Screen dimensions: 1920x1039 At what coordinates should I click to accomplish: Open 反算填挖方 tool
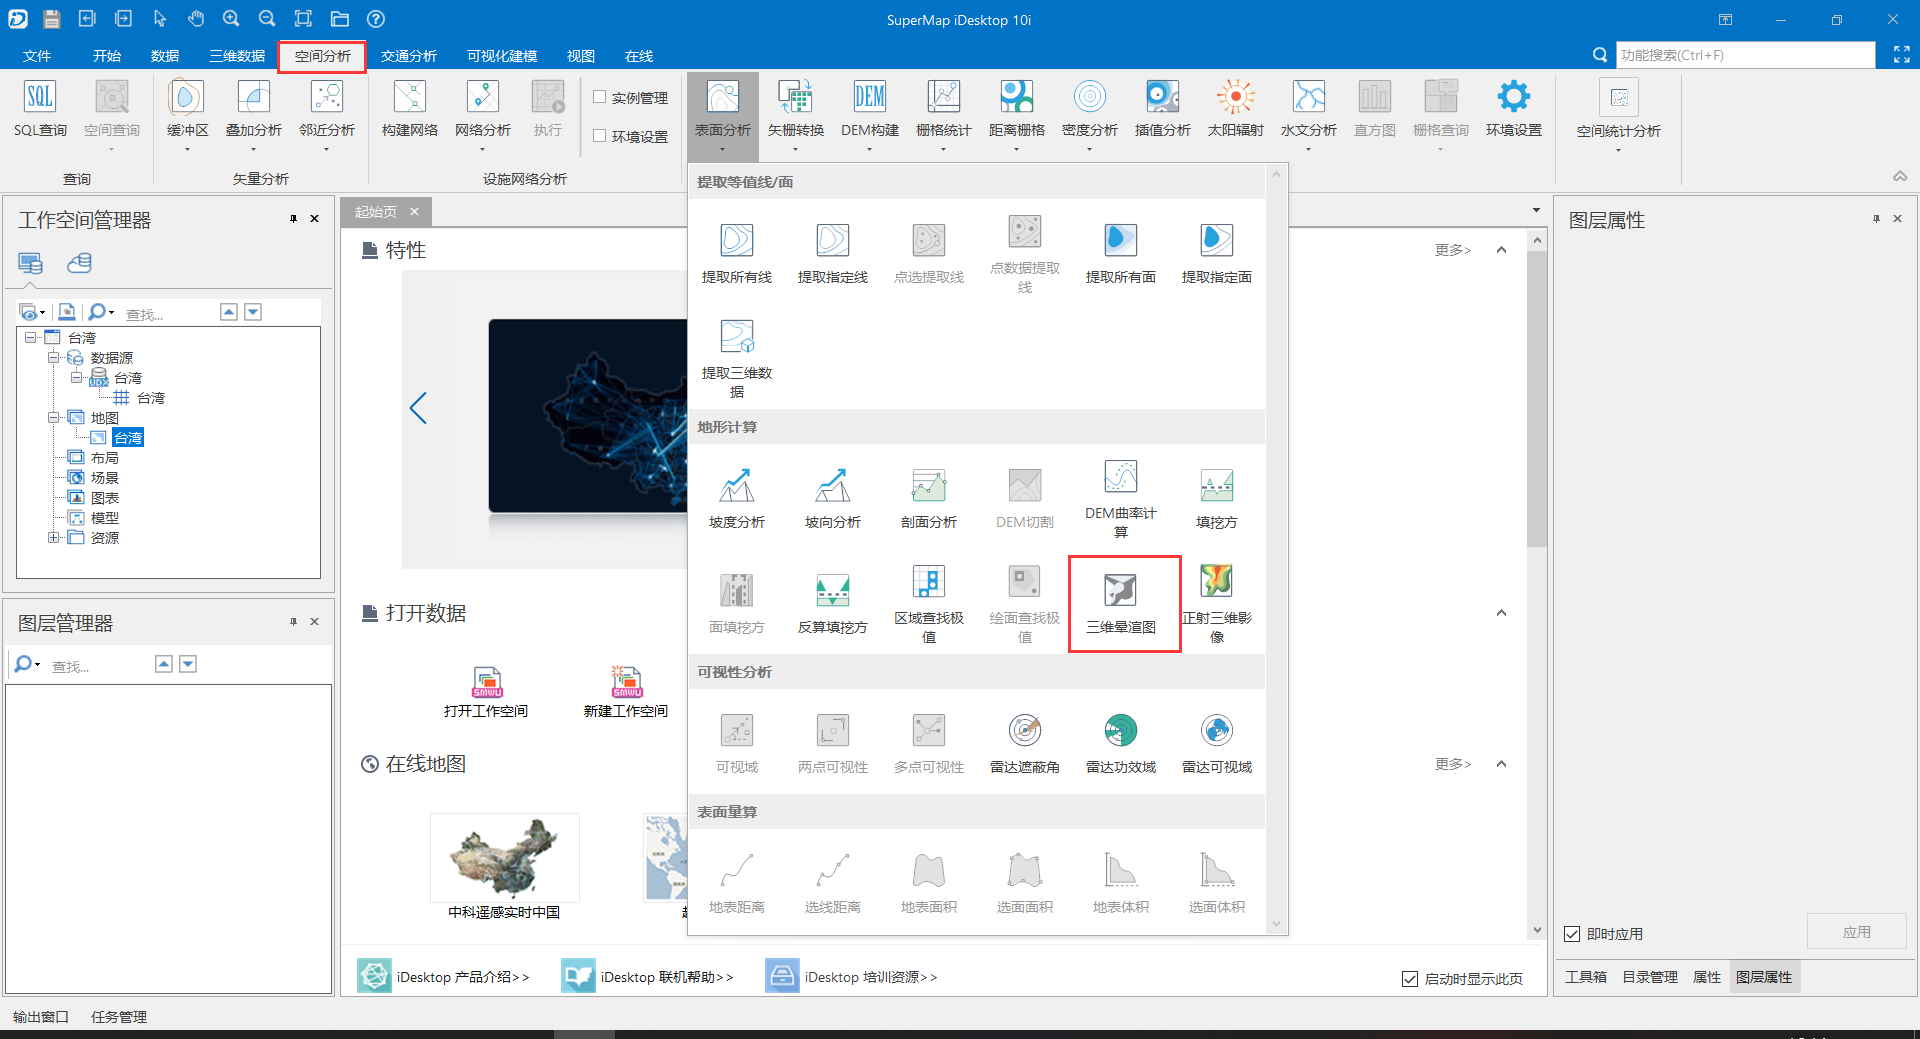click(x=833, y=603)
